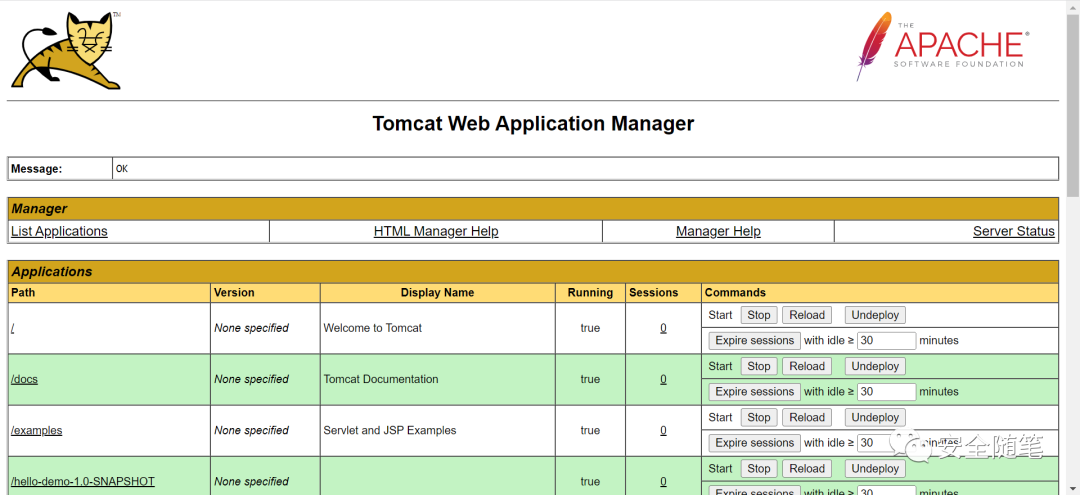The width and height of the screenshot is (1080, 495).
Task: Click "None specified" version for root application
Action: (x=251, y=328)
